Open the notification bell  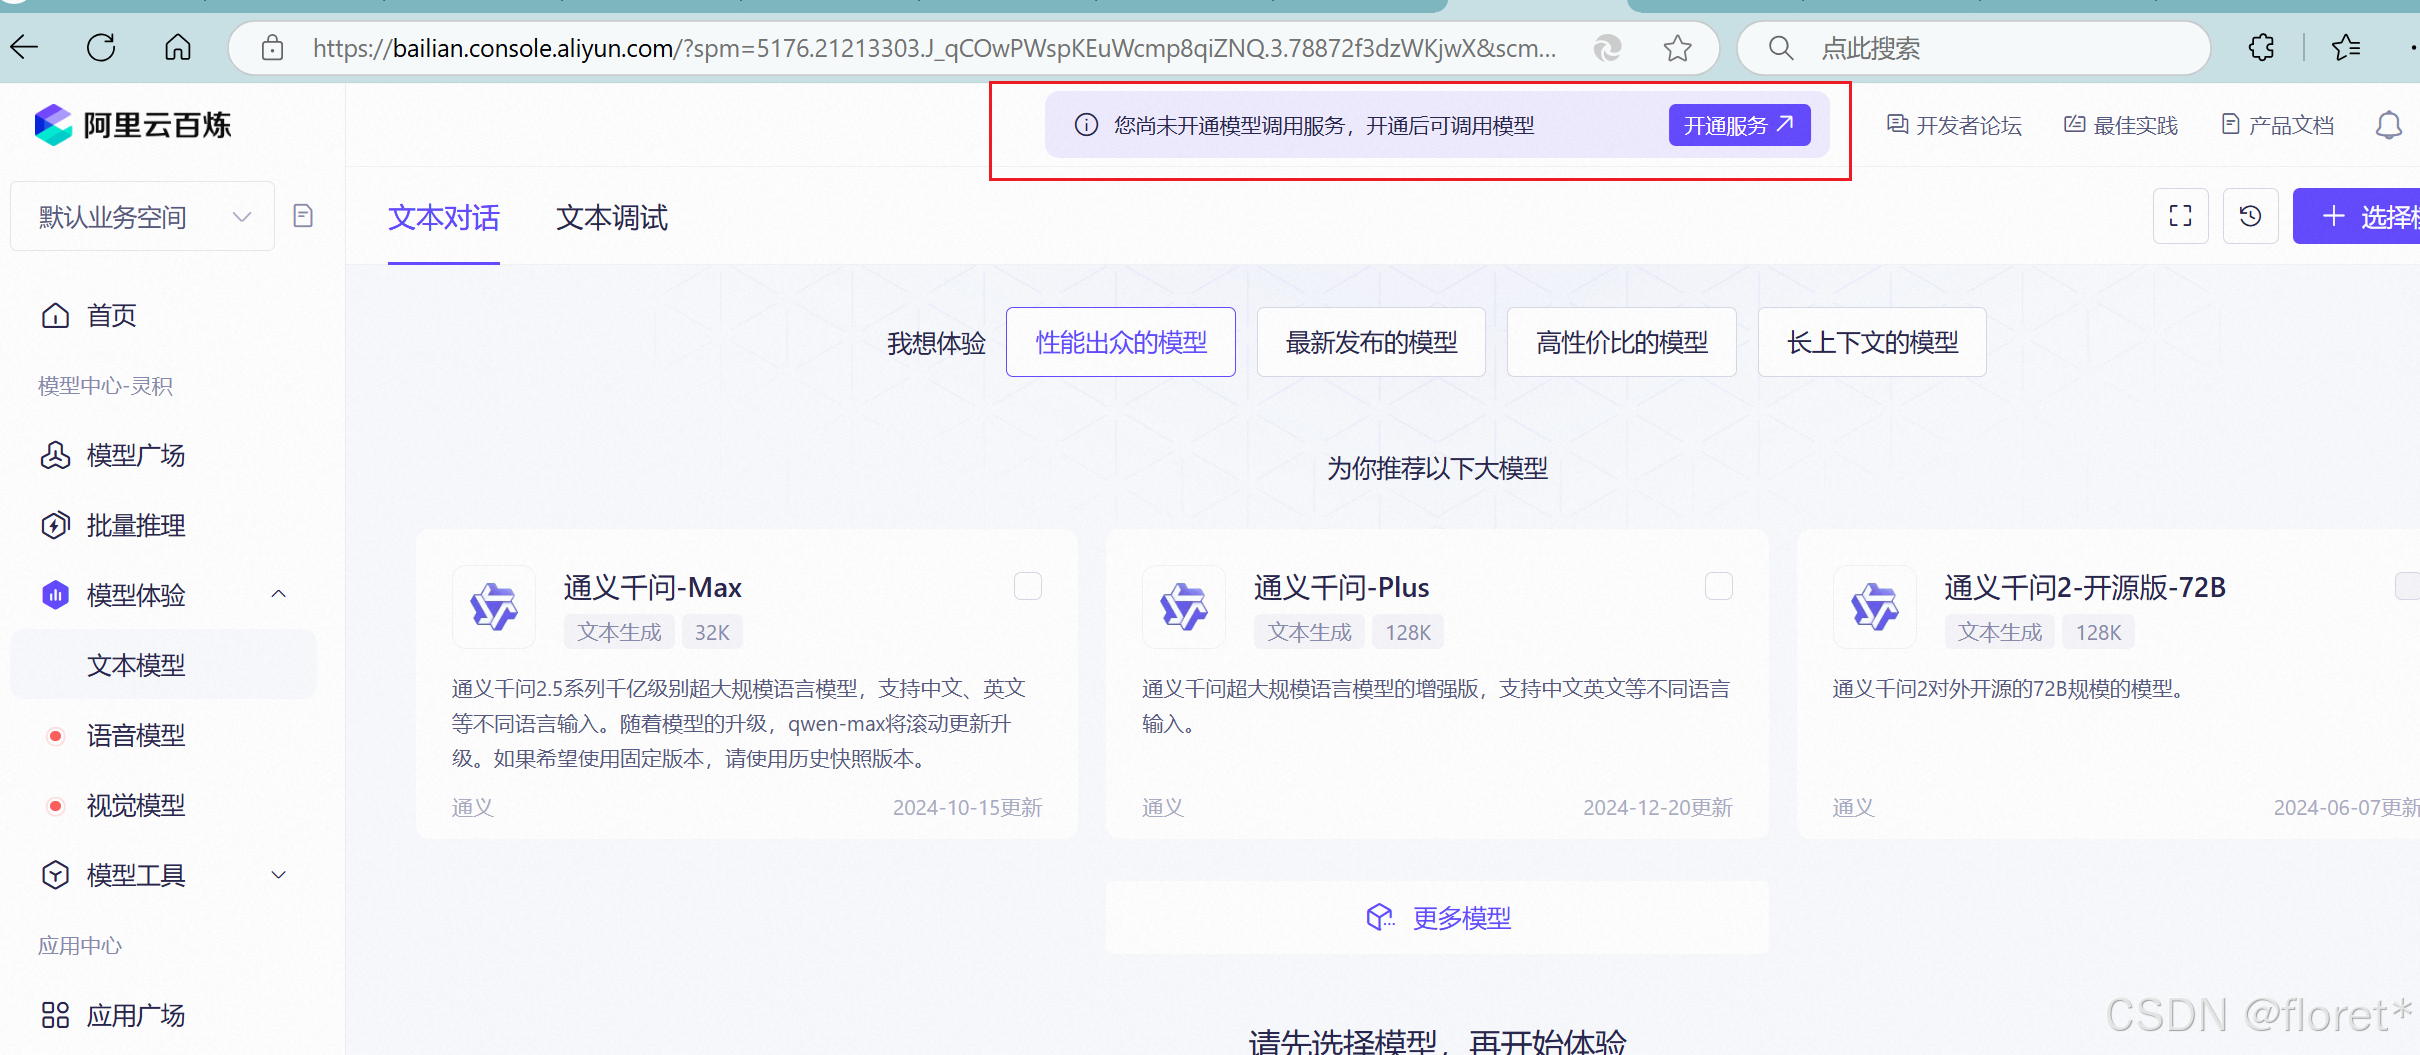pos(2388,125)
